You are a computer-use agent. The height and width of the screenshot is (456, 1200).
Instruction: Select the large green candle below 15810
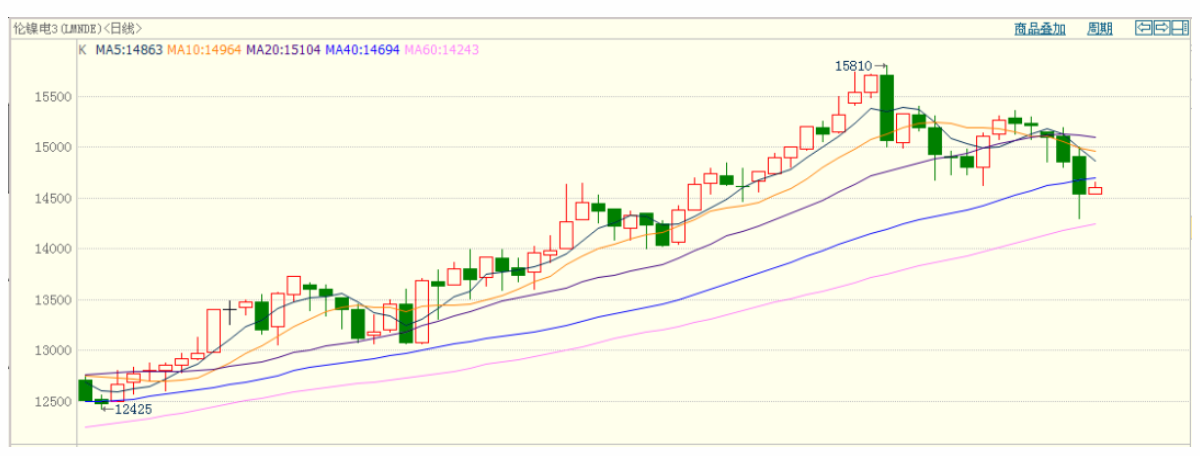[x=886, y=107]
